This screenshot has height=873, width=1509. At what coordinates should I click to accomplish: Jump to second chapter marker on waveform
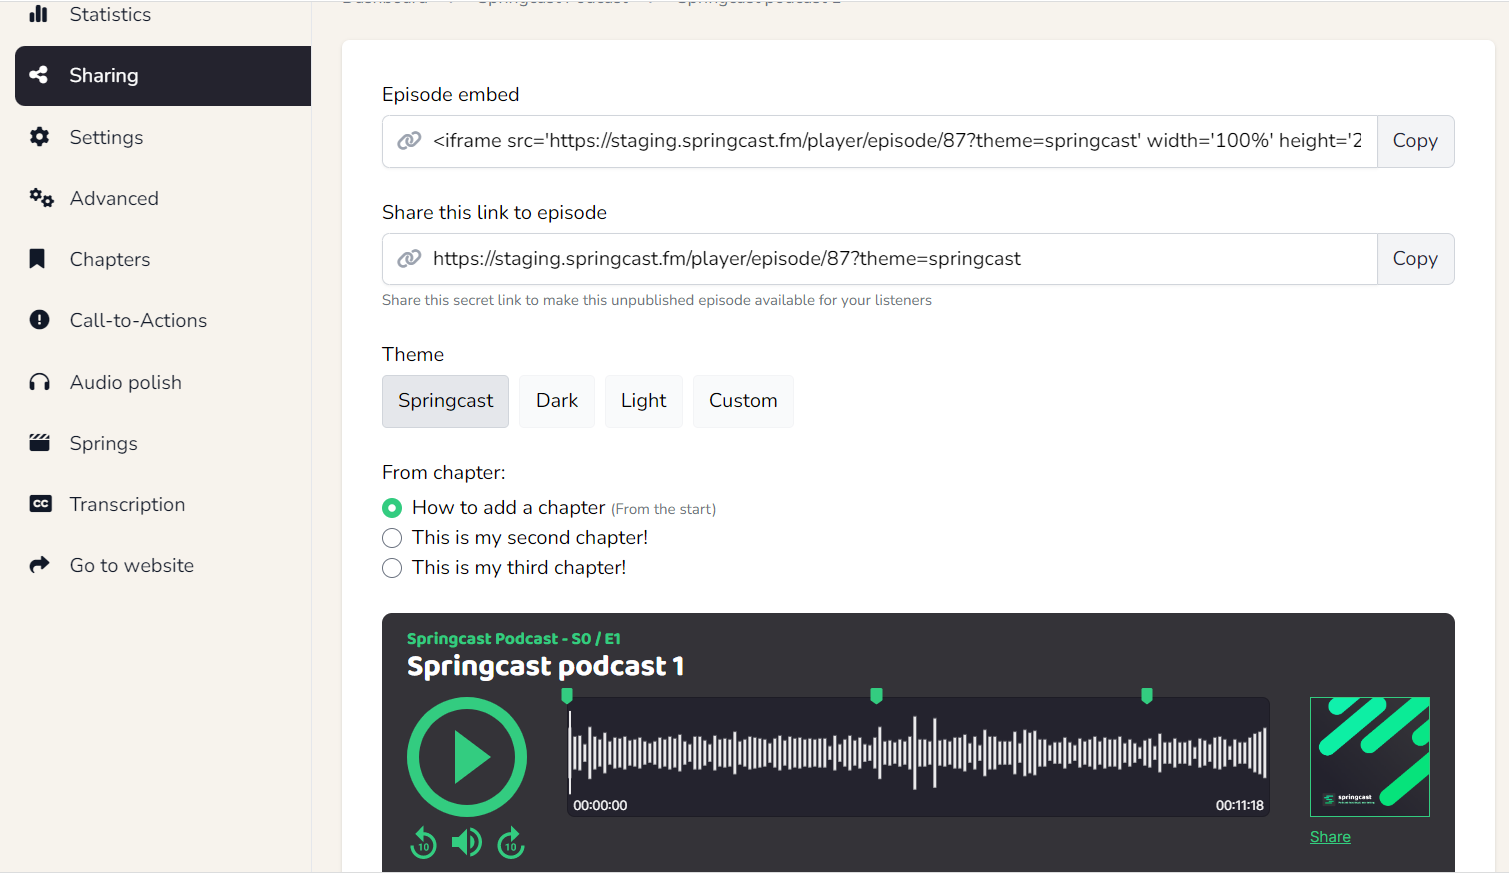[877, 695]
